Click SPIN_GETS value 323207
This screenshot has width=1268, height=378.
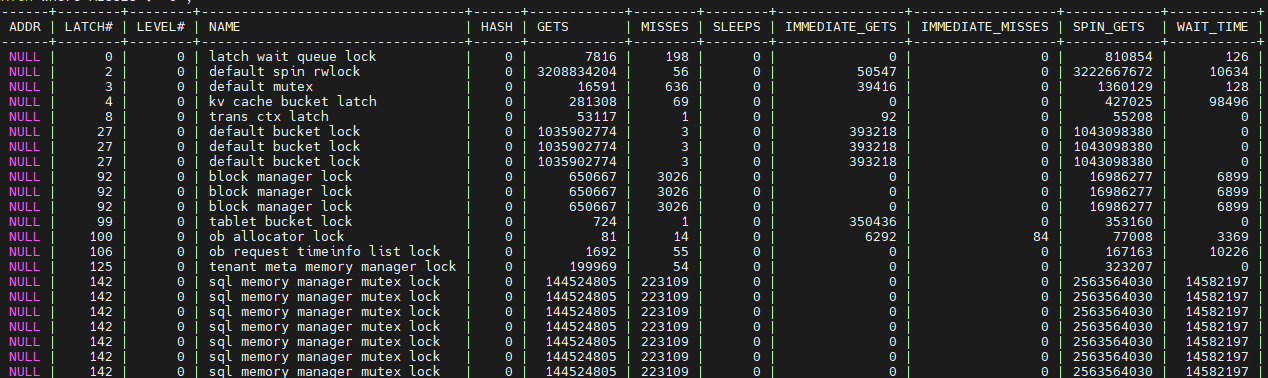coord(1129,266)
